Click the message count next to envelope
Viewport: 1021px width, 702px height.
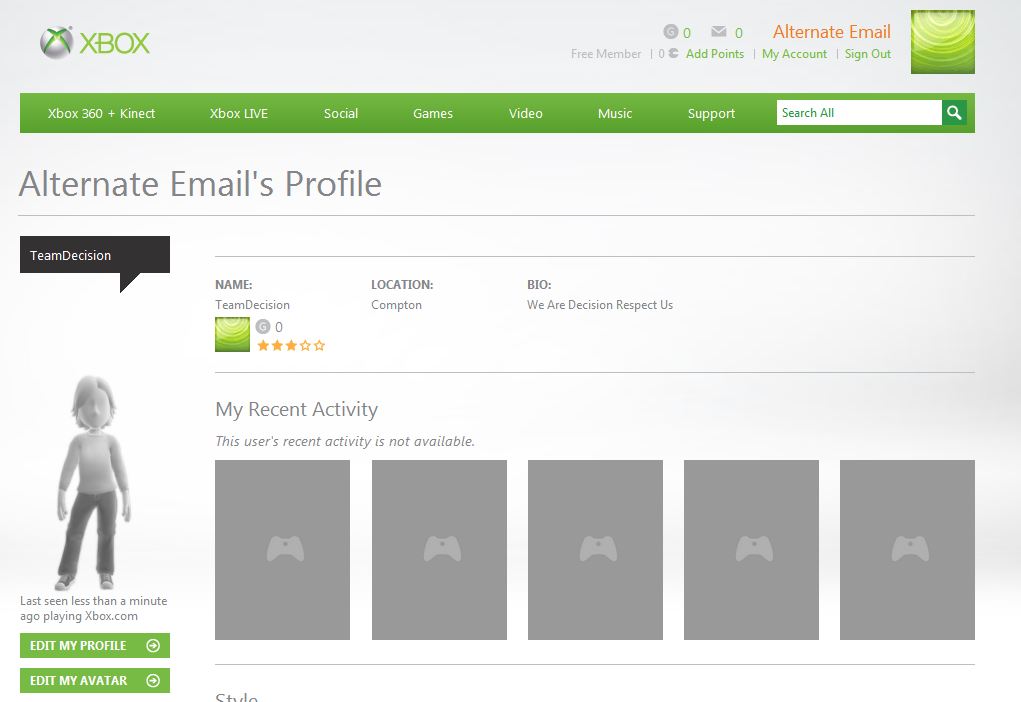[x=738, y=33]
